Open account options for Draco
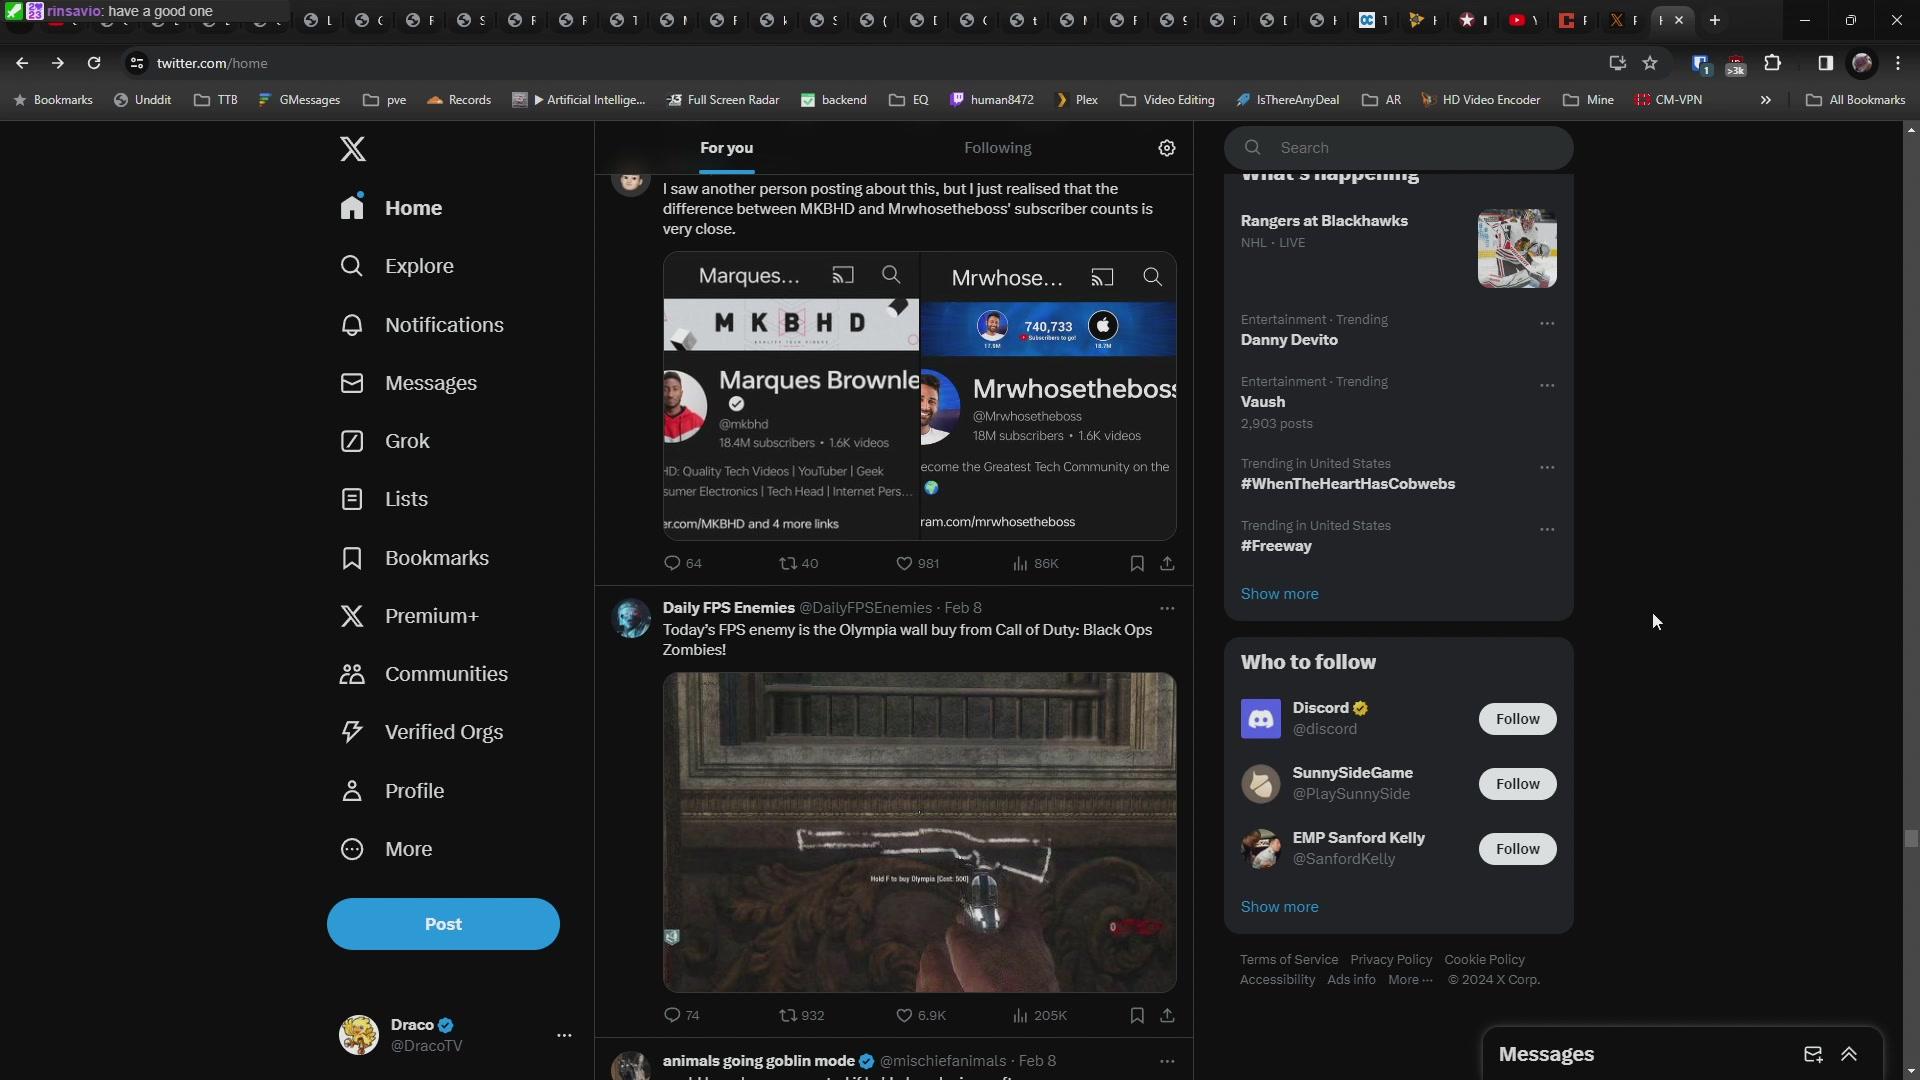The height and width of the screenshot is (1080, 1920). pos(564,1035)
